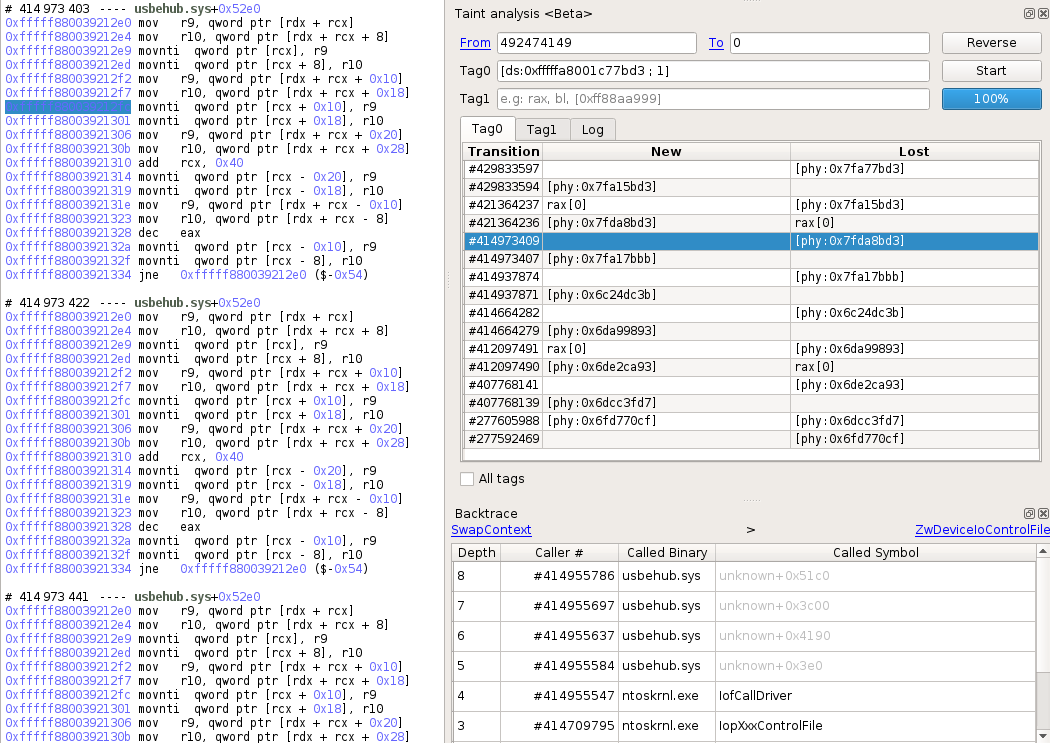Focus the From transition number field
The height and width of the screenshot is (743, 1050).
pos(596,43)
